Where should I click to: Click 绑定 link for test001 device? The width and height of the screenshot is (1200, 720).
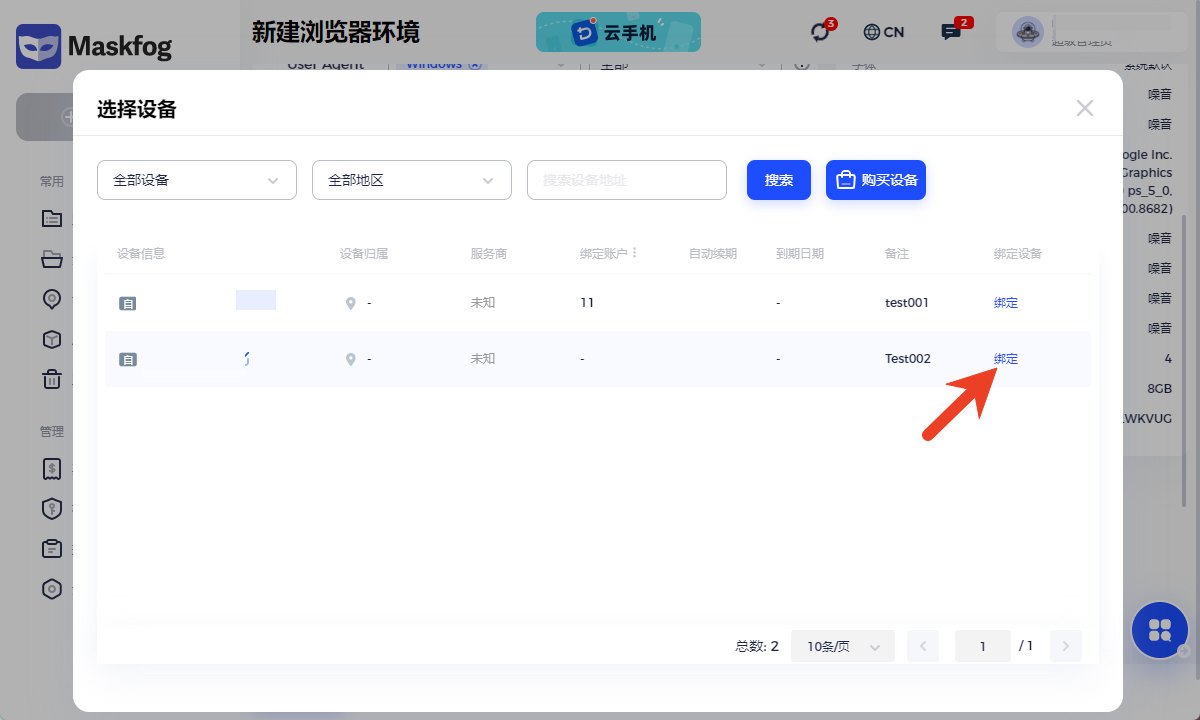[1005, 303]
